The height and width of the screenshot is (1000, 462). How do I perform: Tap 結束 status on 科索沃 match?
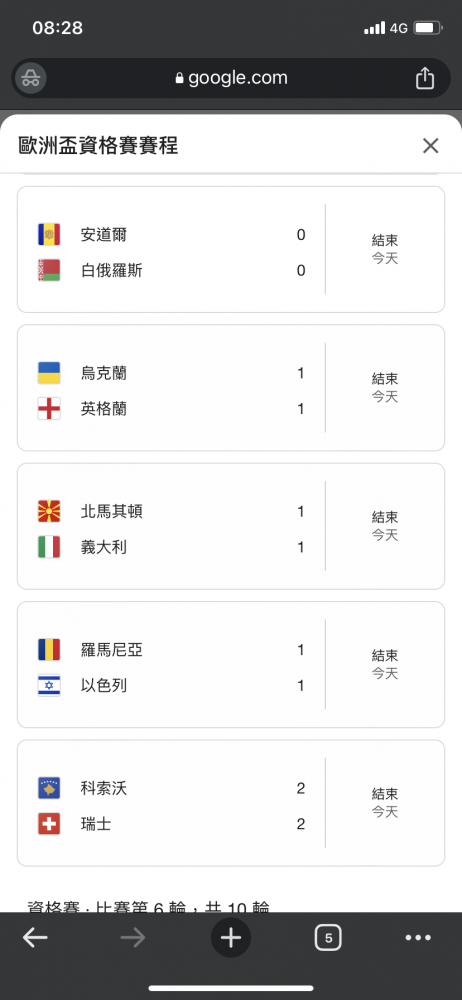(385, 794)
